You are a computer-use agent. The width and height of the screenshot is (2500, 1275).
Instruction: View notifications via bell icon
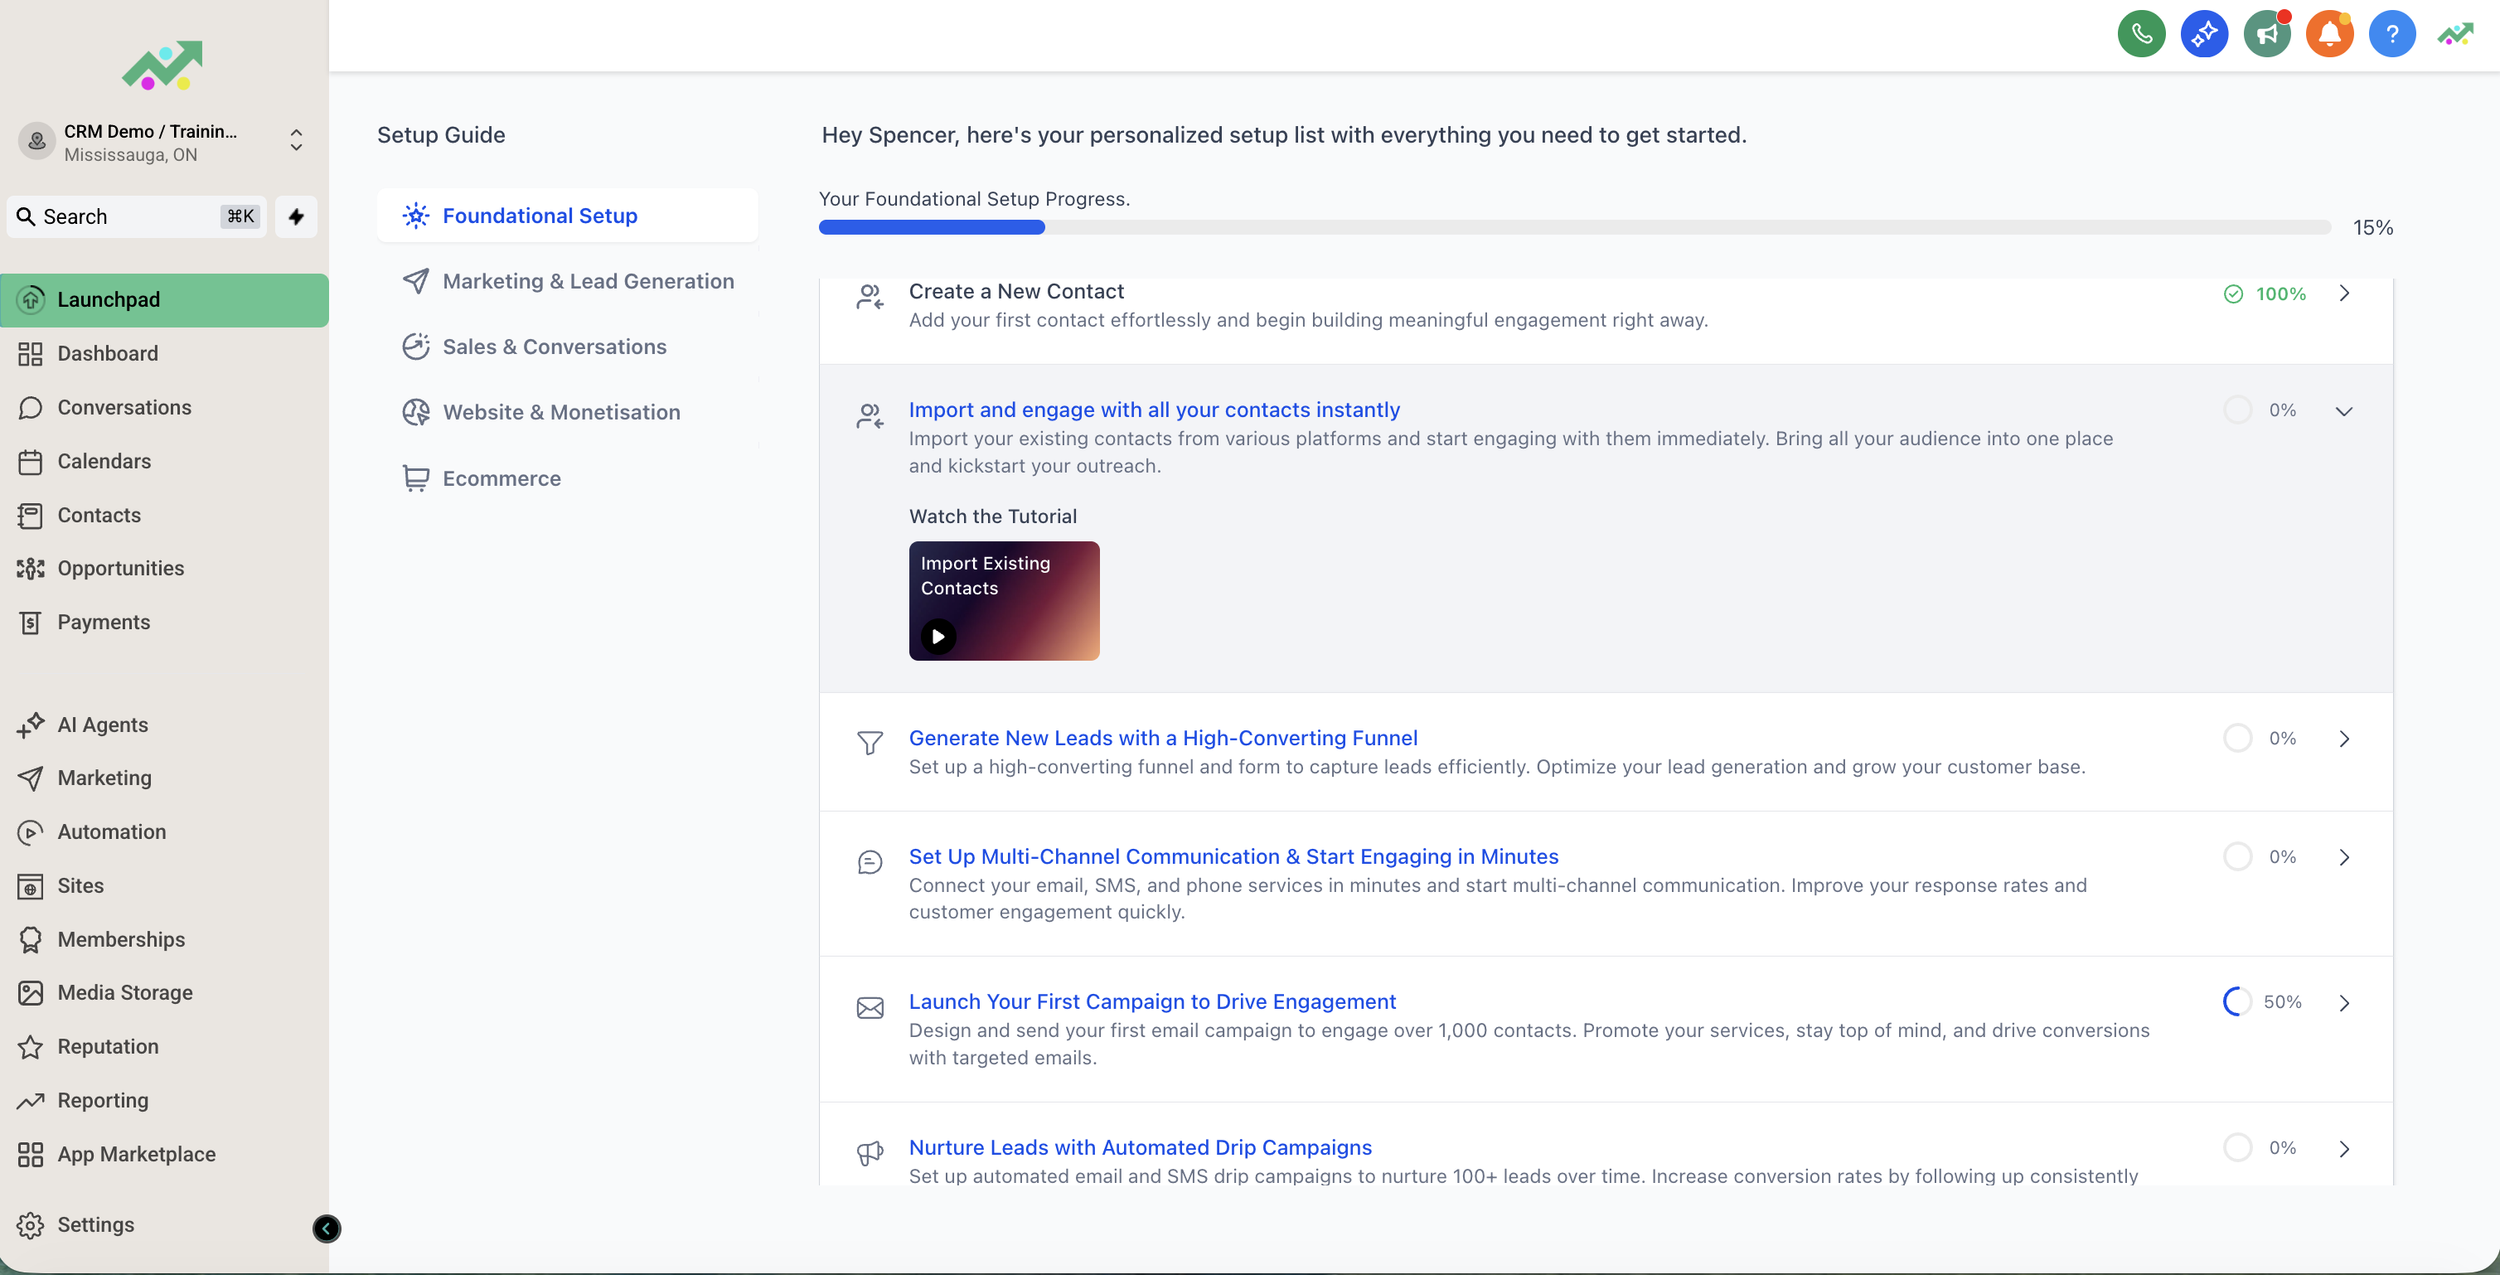[x=2329, y=33]
